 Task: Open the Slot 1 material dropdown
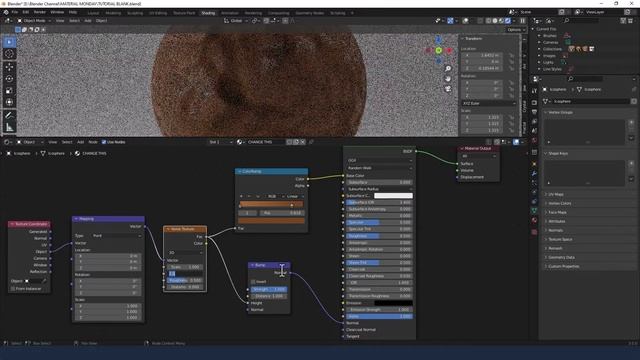pyautogui.click(x=220, y=142)
